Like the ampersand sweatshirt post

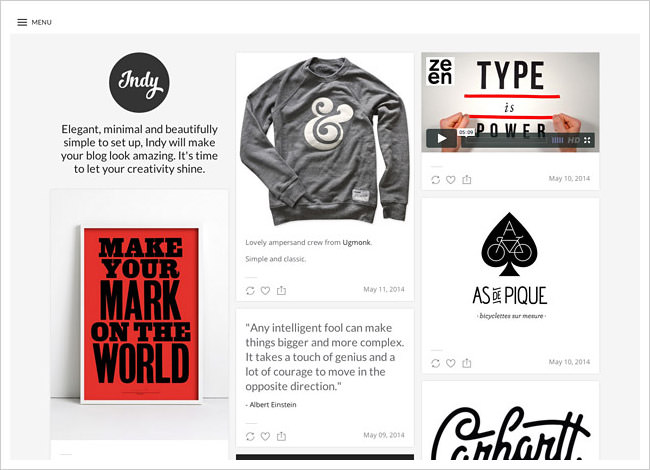[265, 291]
